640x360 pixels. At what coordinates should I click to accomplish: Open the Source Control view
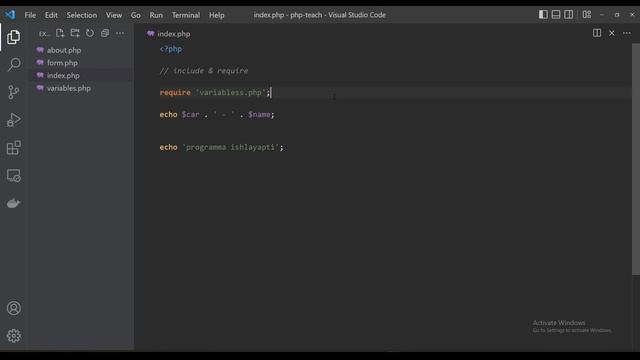[x=13, y=92]
